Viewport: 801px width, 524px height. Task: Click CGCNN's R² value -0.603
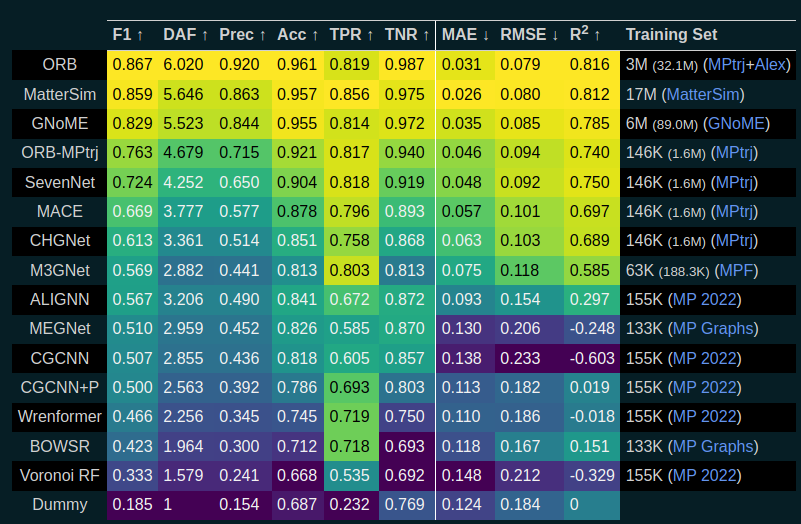pyautogui.click(x=592, y=358)
